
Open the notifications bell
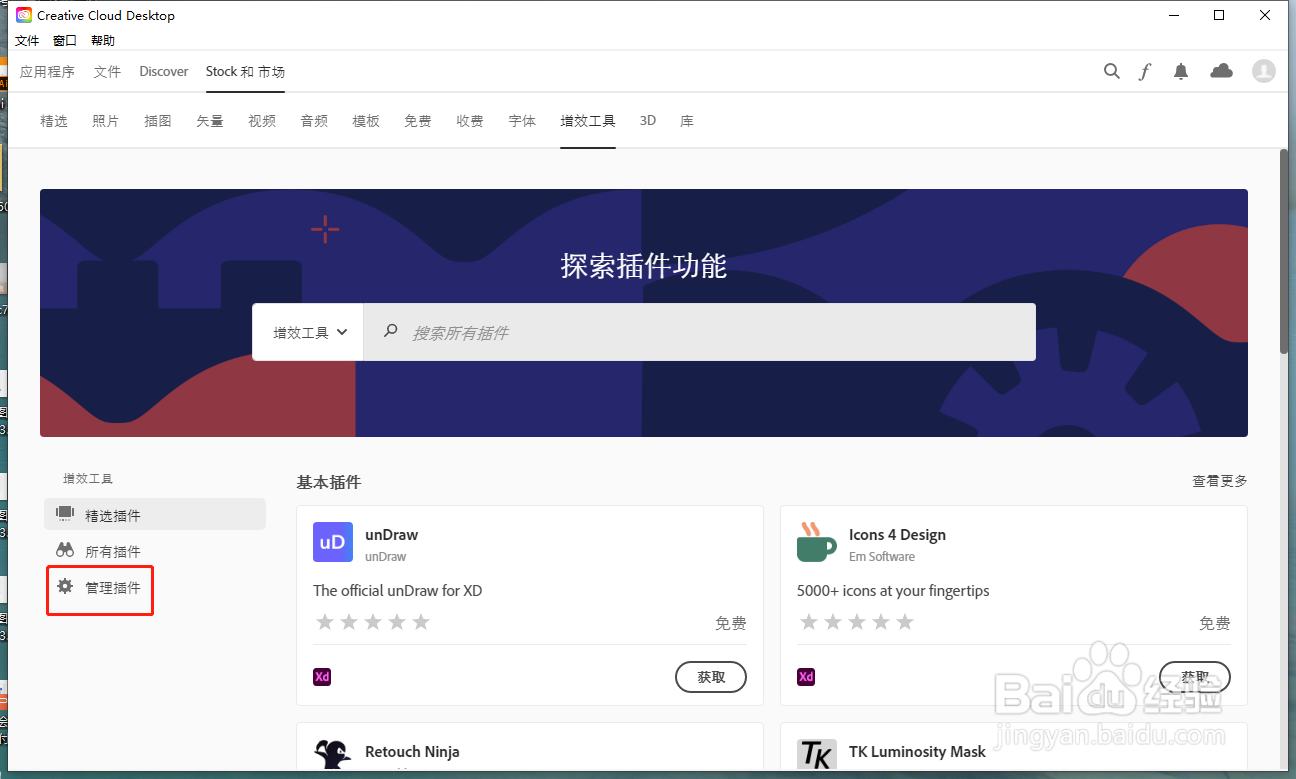pyautogui.click(x=1181, y=71)
